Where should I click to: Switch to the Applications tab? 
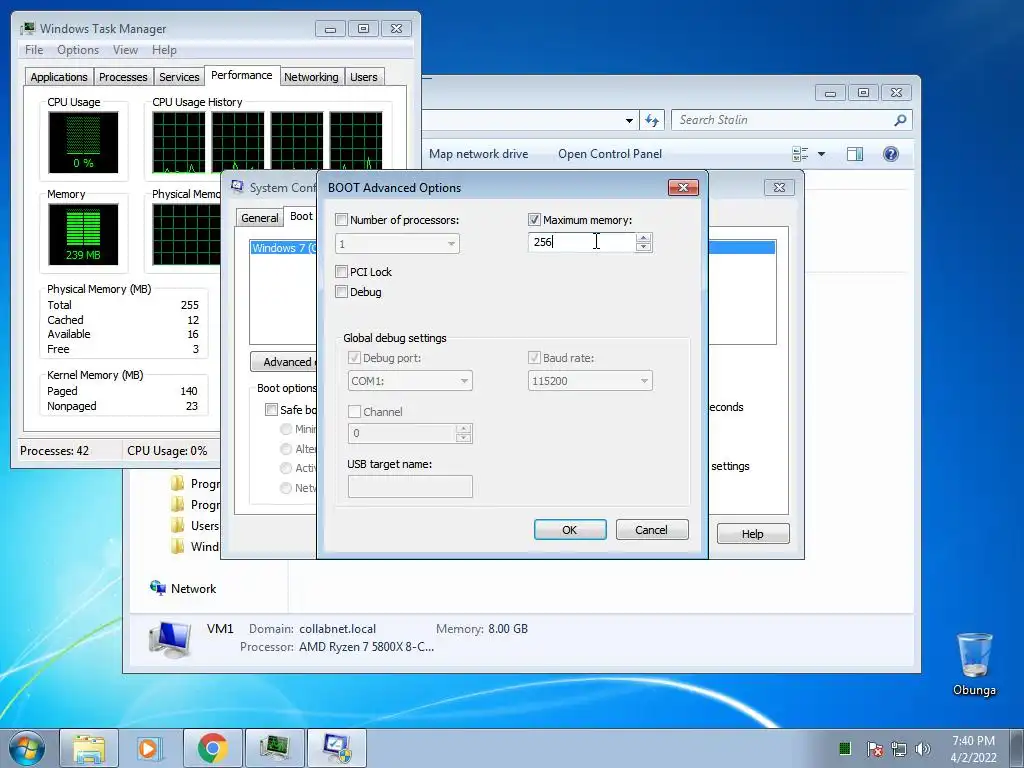point(59,77)
